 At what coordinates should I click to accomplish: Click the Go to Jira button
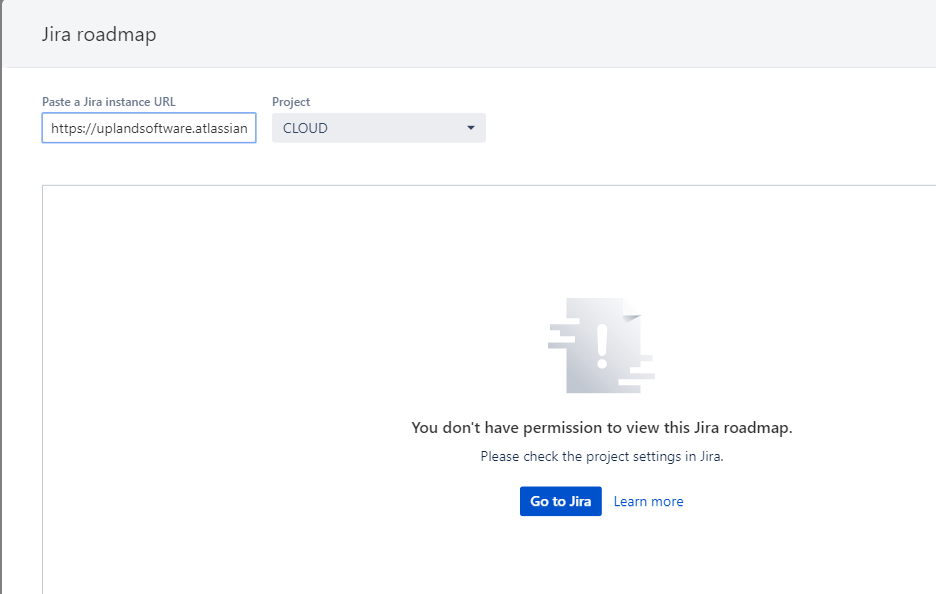(561, 501)
